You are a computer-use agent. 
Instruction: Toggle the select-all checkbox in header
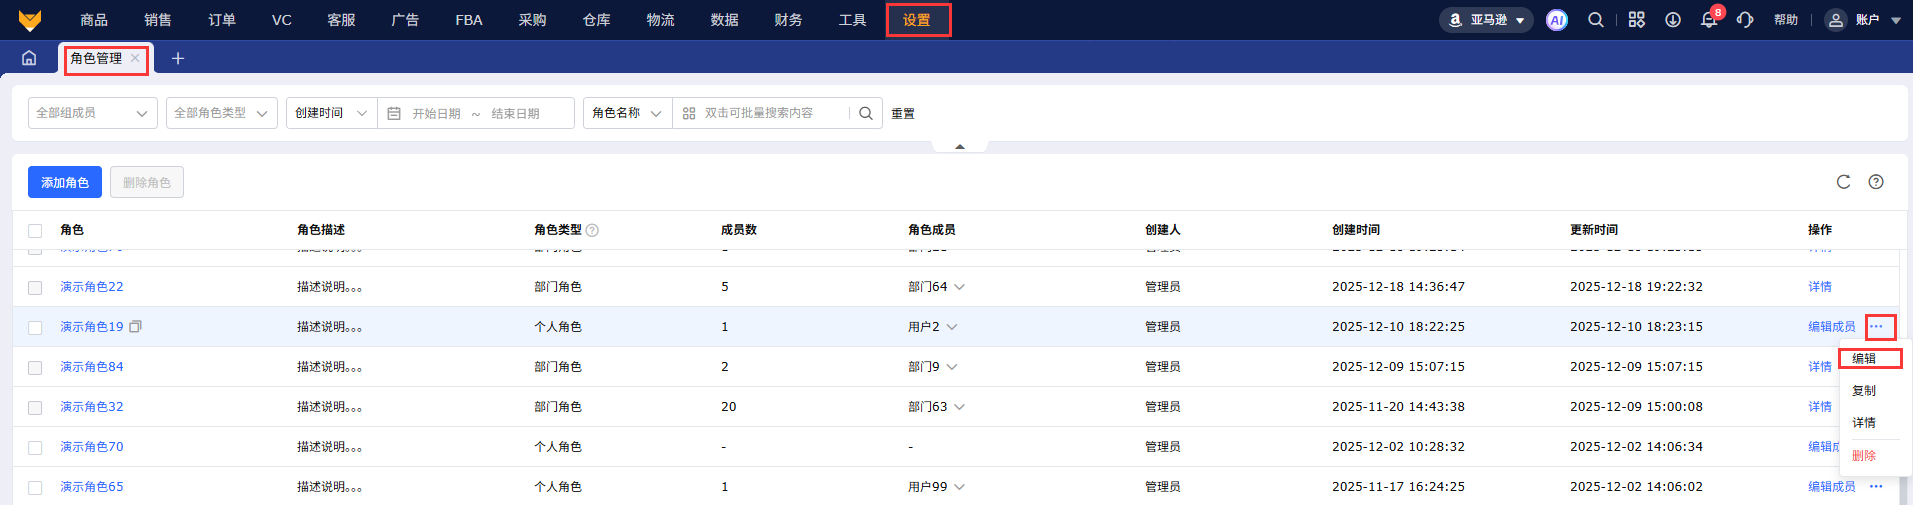pos(35,231)
